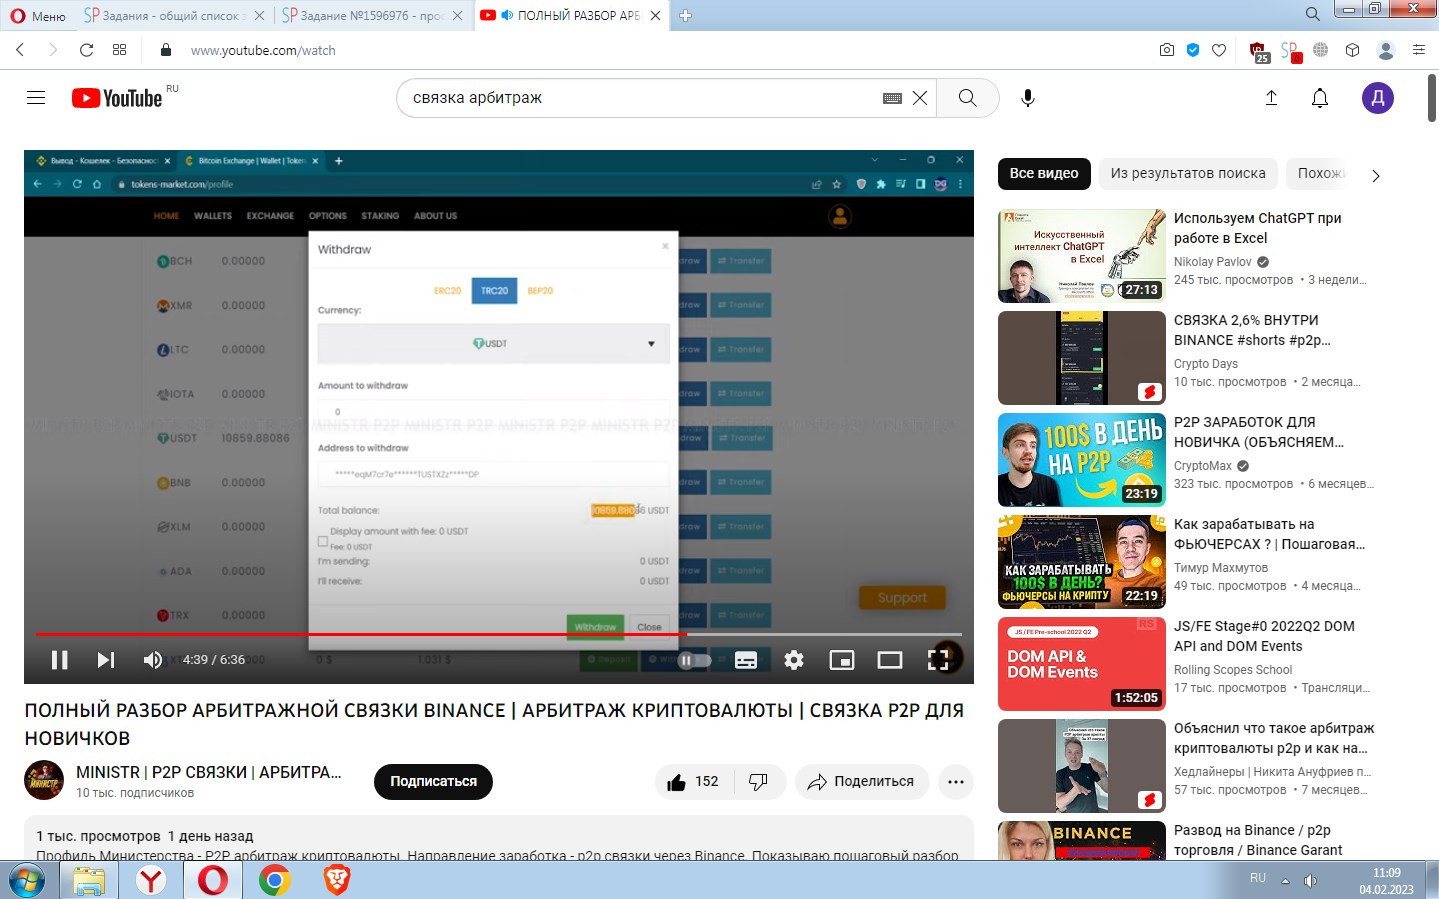Open the MINISTR channel name link

[208, 772]
